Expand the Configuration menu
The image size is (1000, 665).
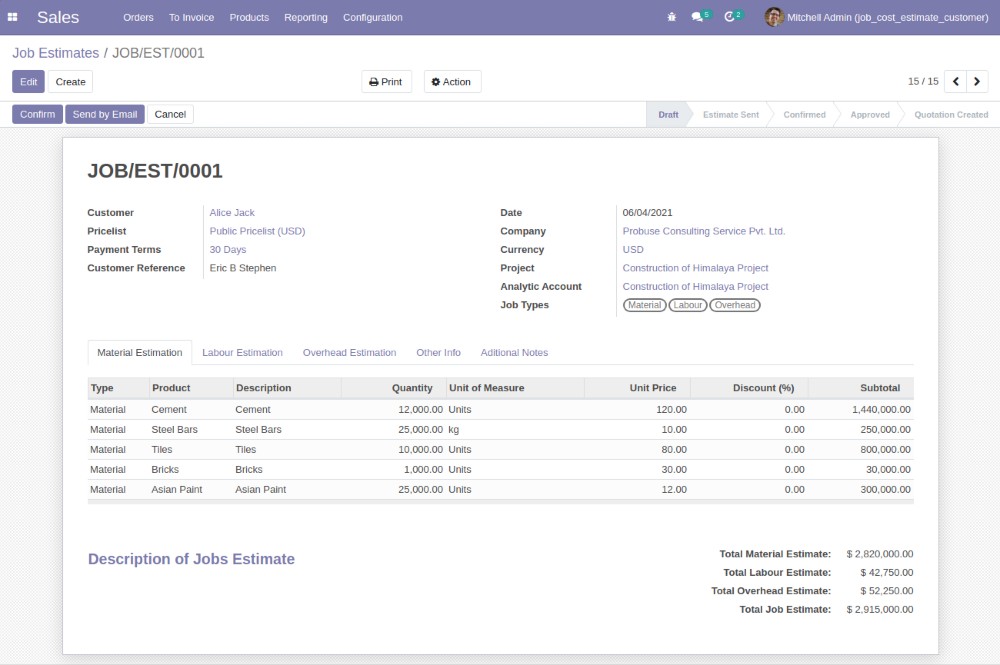(372, 17)
